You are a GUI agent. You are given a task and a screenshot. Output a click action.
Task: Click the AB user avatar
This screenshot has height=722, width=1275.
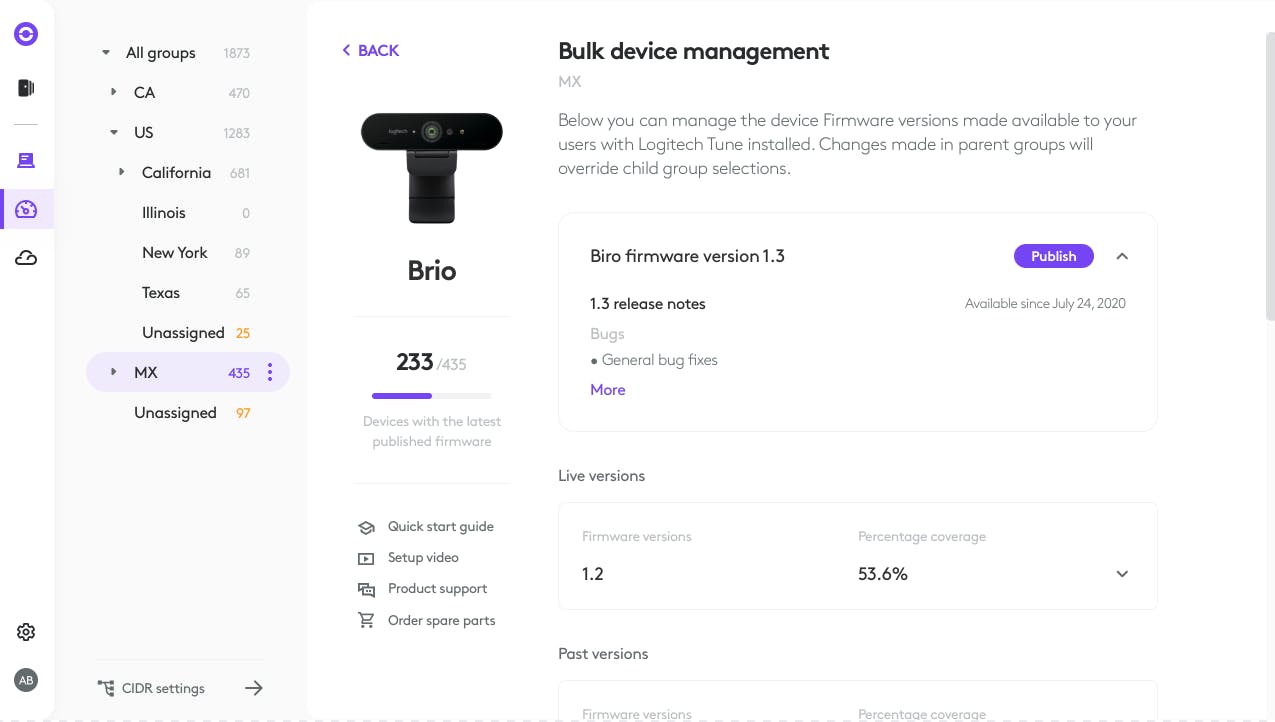click(26, 680)
